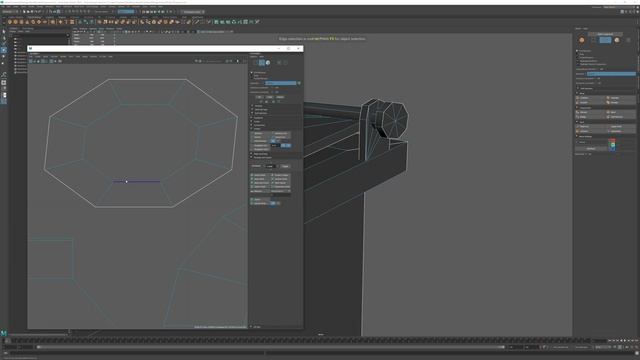Click the round shell selection icon in UV Toolkit
The height and width of the screenshot is (360, 640).
(268, 62)
